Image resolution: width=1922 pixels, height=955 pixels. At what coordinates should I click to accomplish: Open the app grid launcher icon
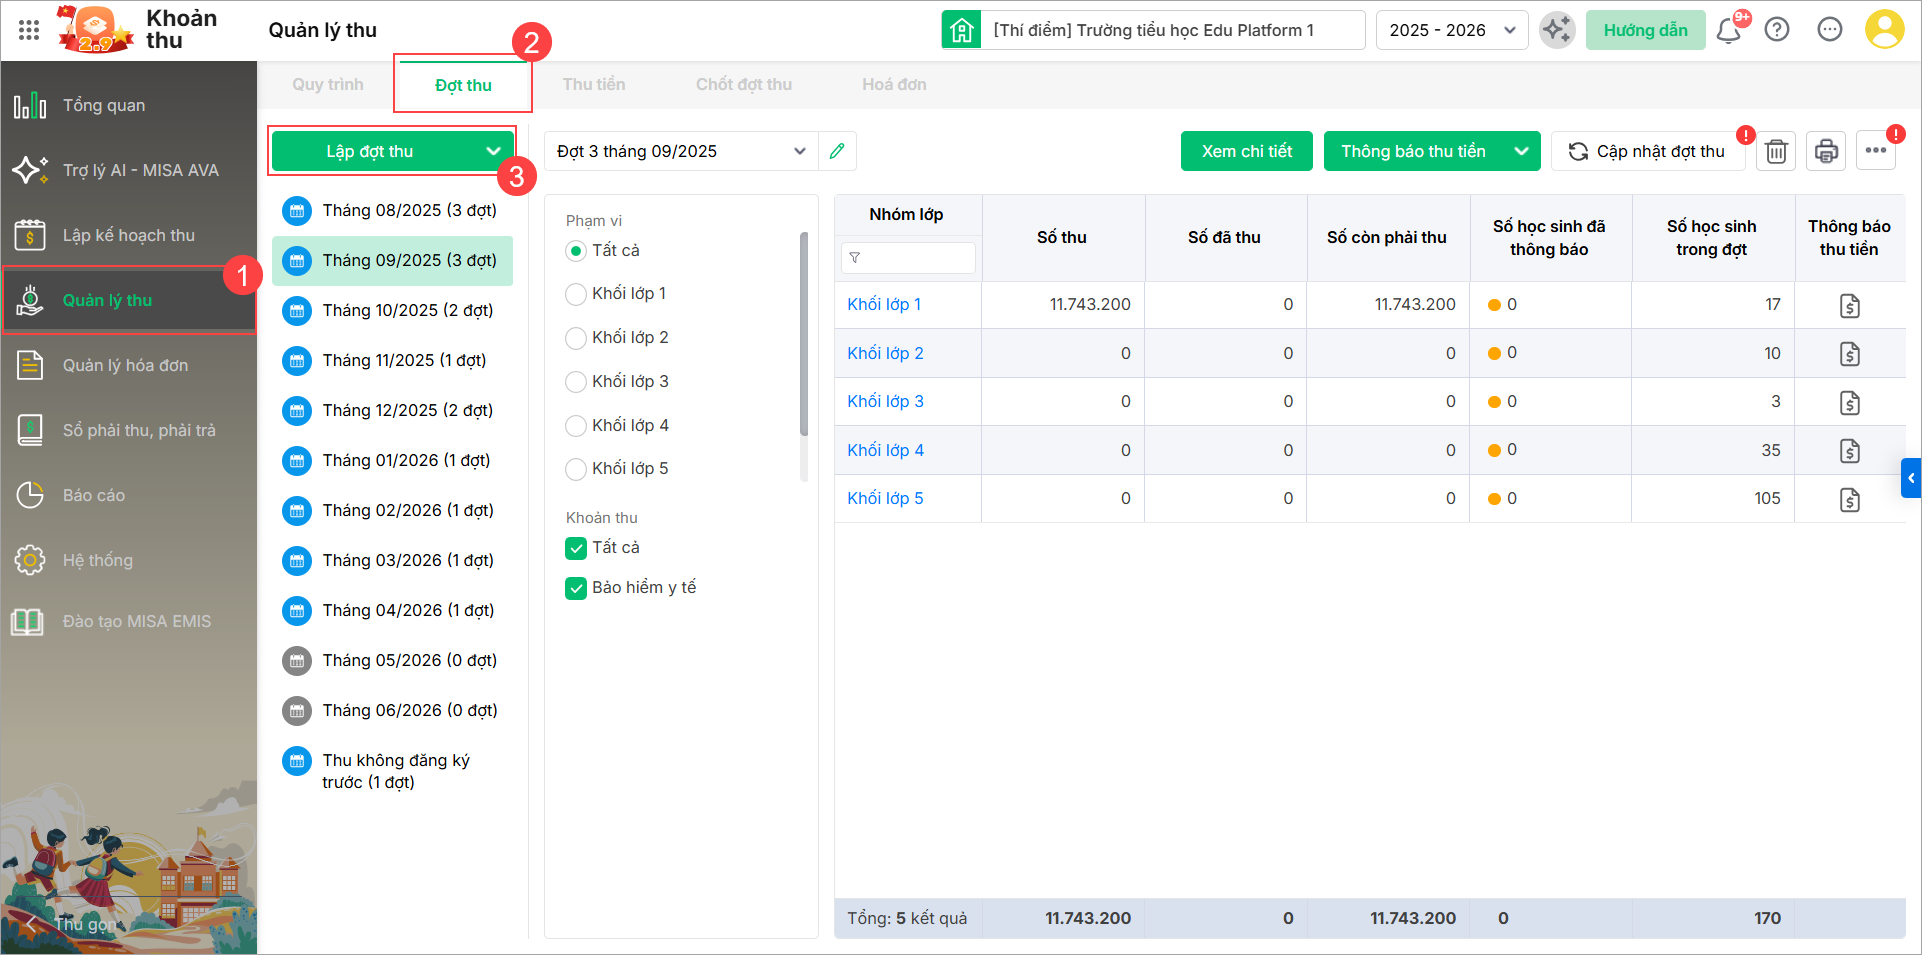coord(29,30)
